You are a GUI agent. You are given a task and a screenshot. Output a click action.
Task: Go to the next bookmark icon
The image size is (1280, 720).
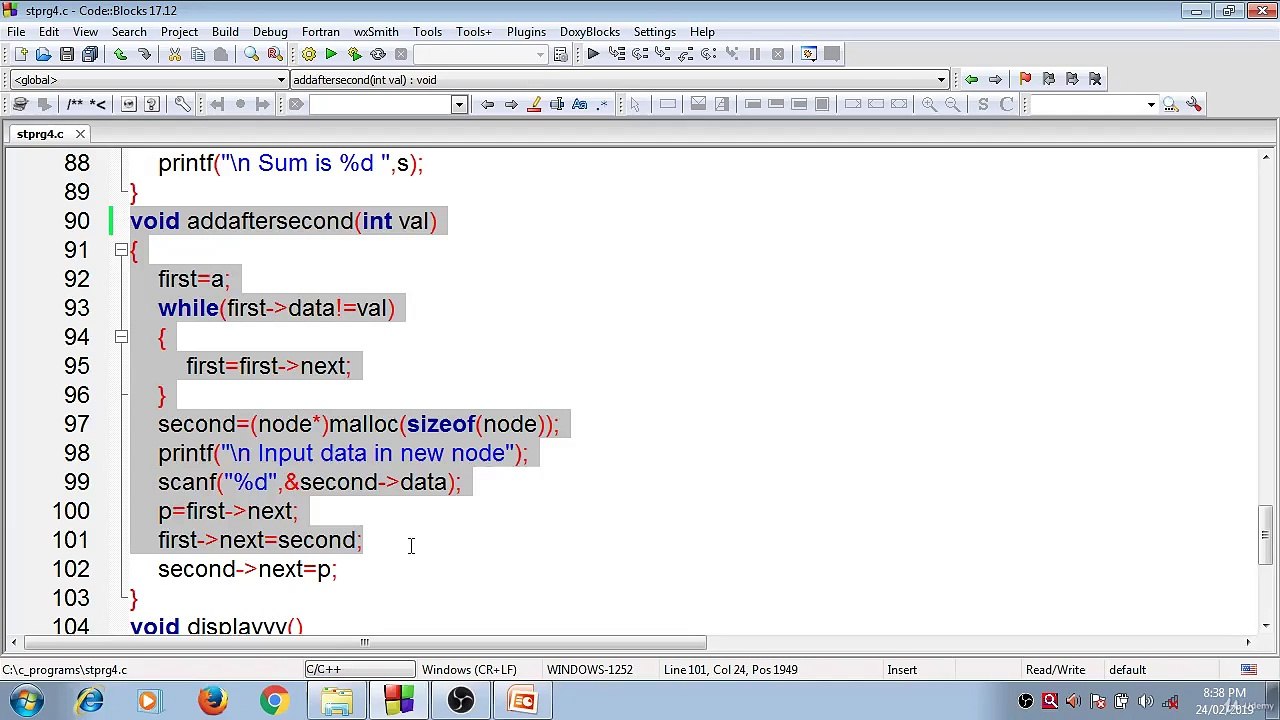pyautogui.click(x=1072, y=79)
